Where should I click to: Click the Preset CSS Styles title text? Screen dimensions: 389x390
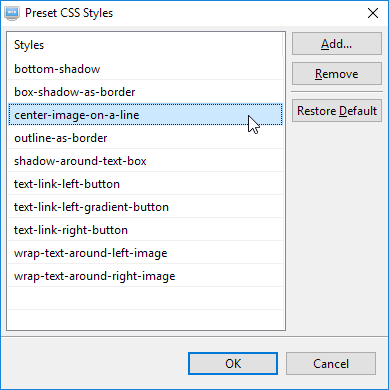[x=69, y=13]
